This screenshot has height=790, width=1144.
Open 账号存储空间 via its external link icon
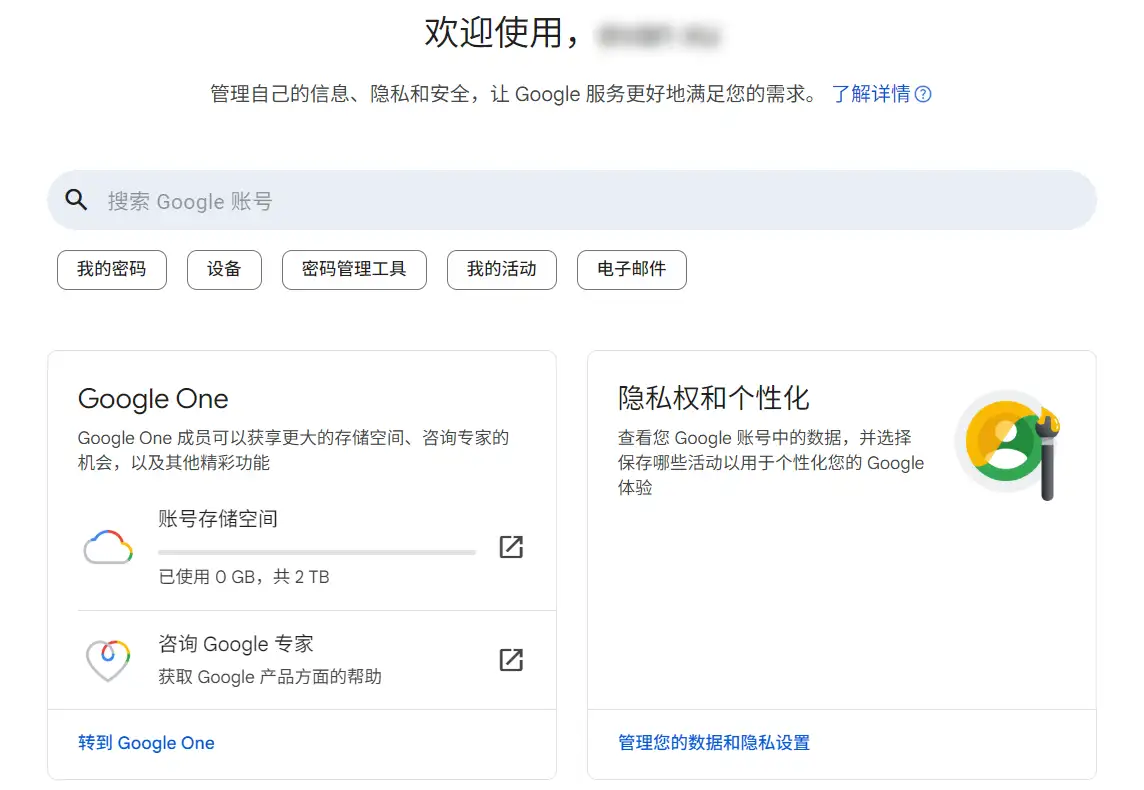click(511, 547)
